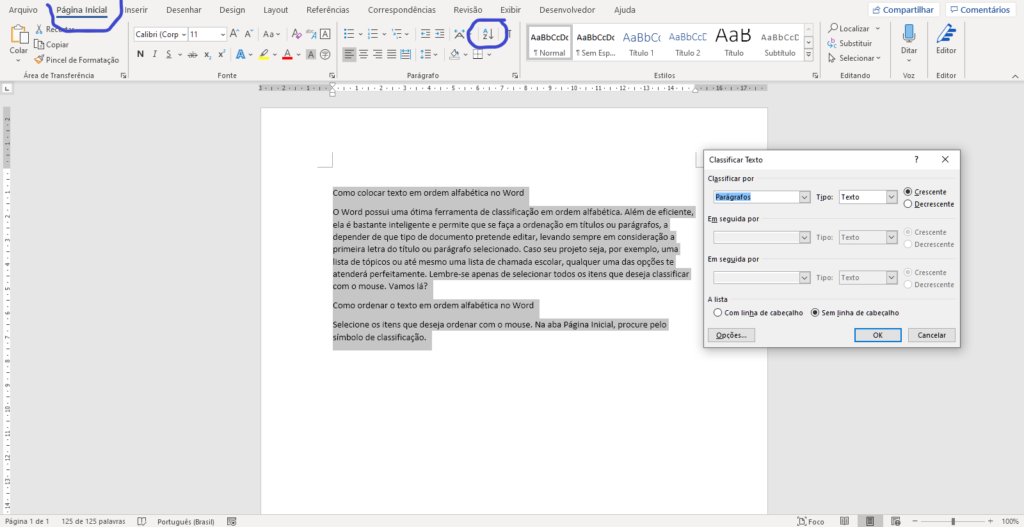Click the Copiar command
The height and width of the screenshot is (527, 1024).
point(52,44)
